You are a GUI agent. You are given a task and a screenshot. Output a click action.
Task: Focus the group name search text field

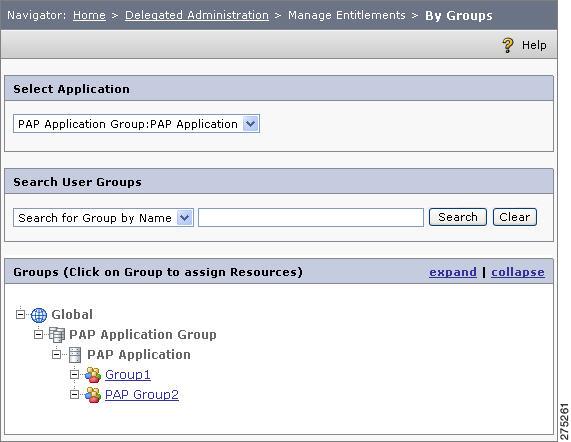[311, 218]
